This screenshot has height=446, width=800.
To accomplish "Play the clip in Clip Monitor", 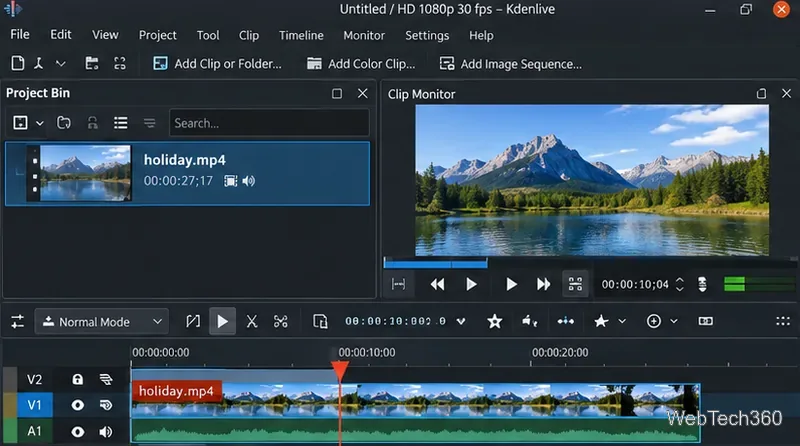I will (471, 284).
